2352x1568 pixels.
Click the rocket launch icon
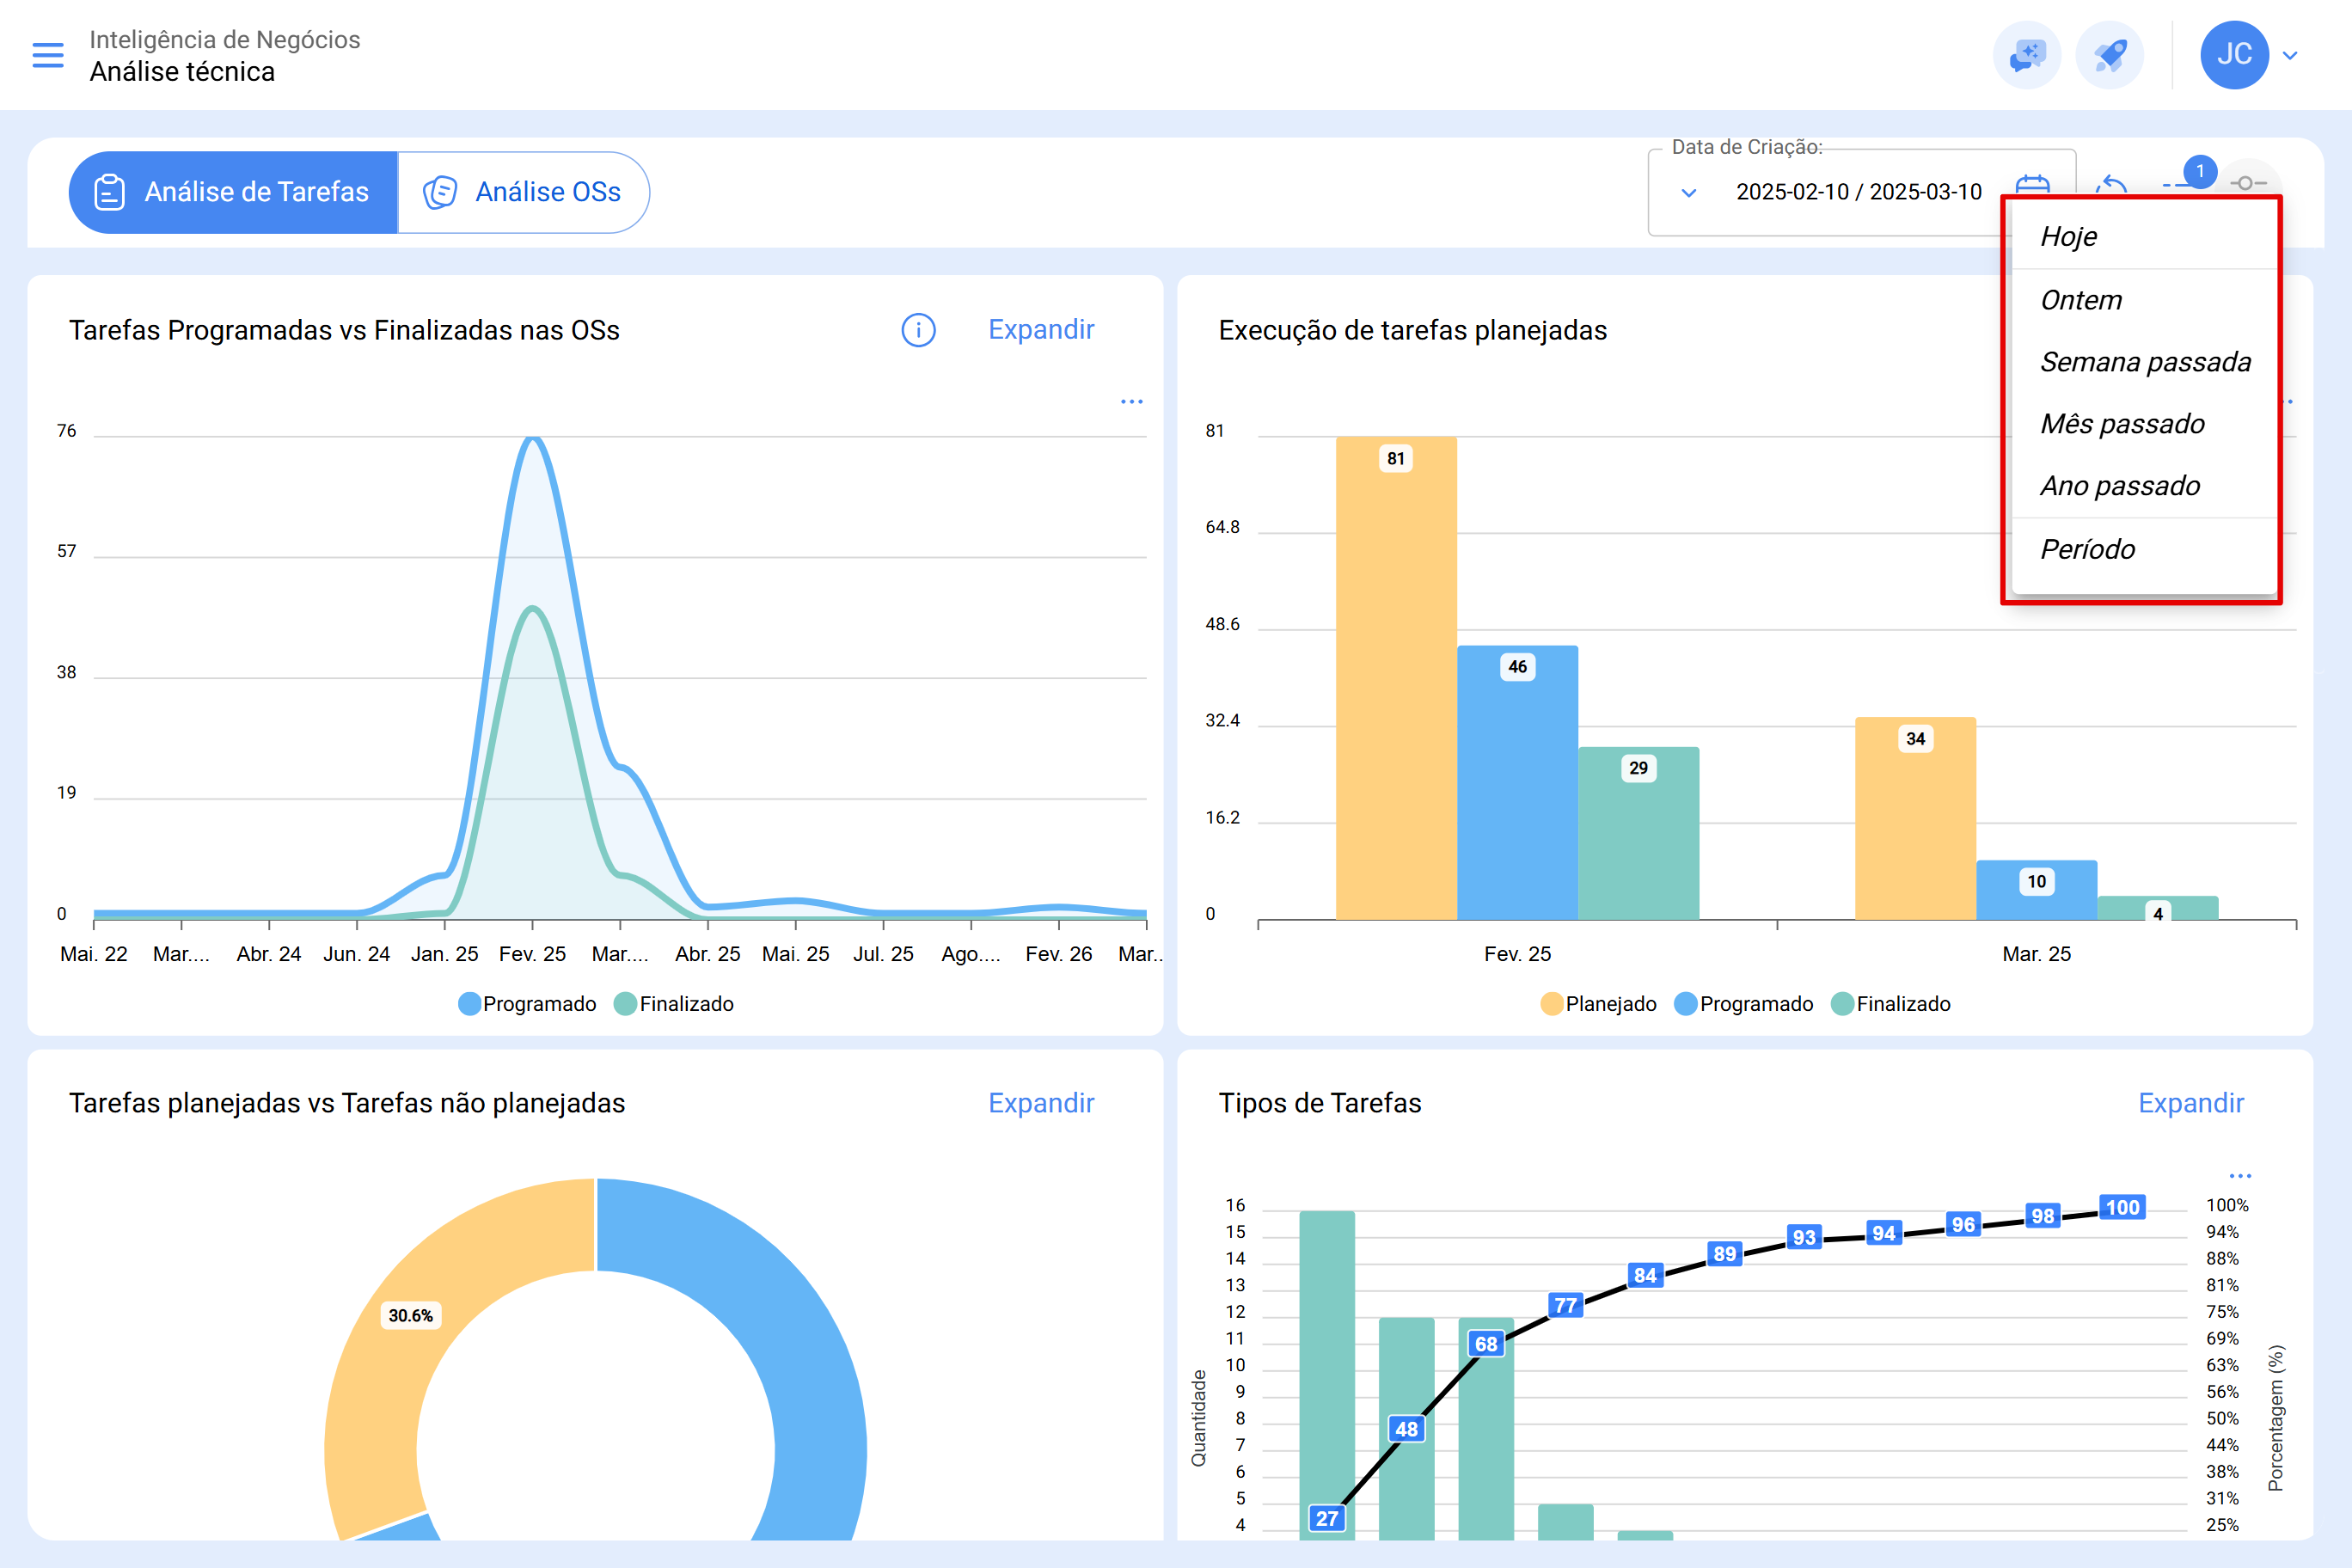pos(2110,55)
